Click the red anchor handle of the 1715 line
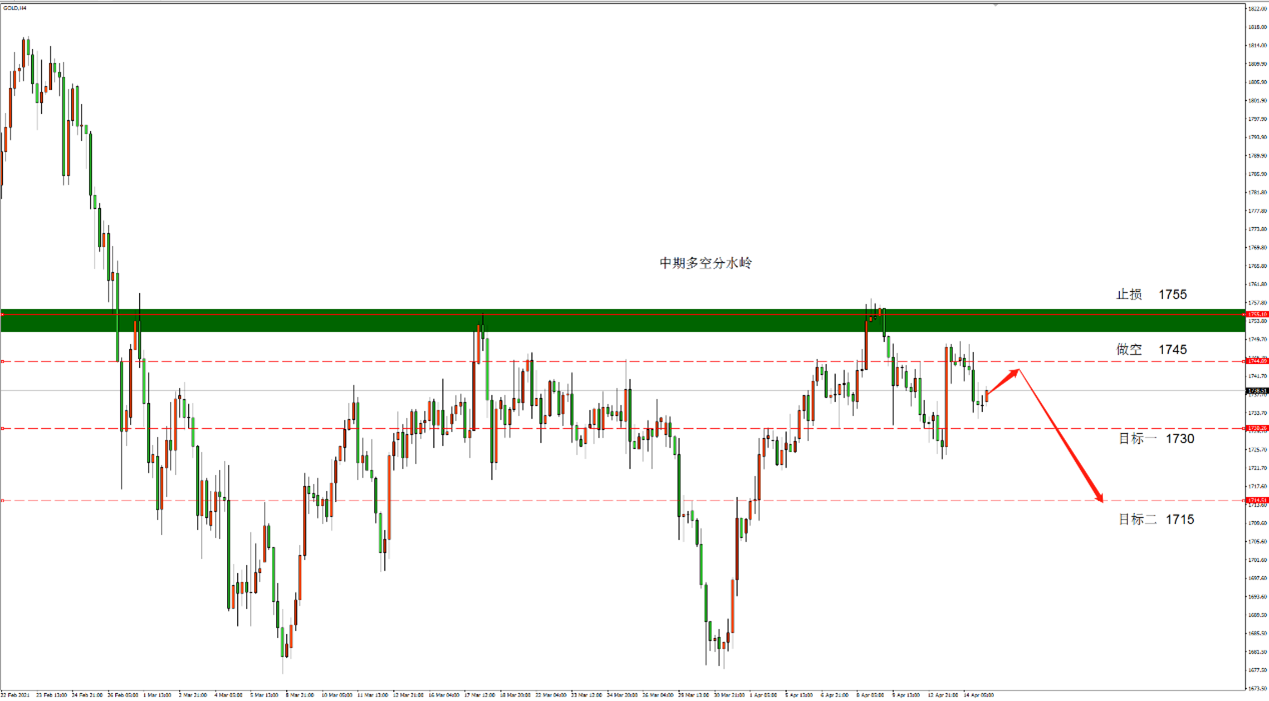1269x701 pixels. click(x=3, y=500)
